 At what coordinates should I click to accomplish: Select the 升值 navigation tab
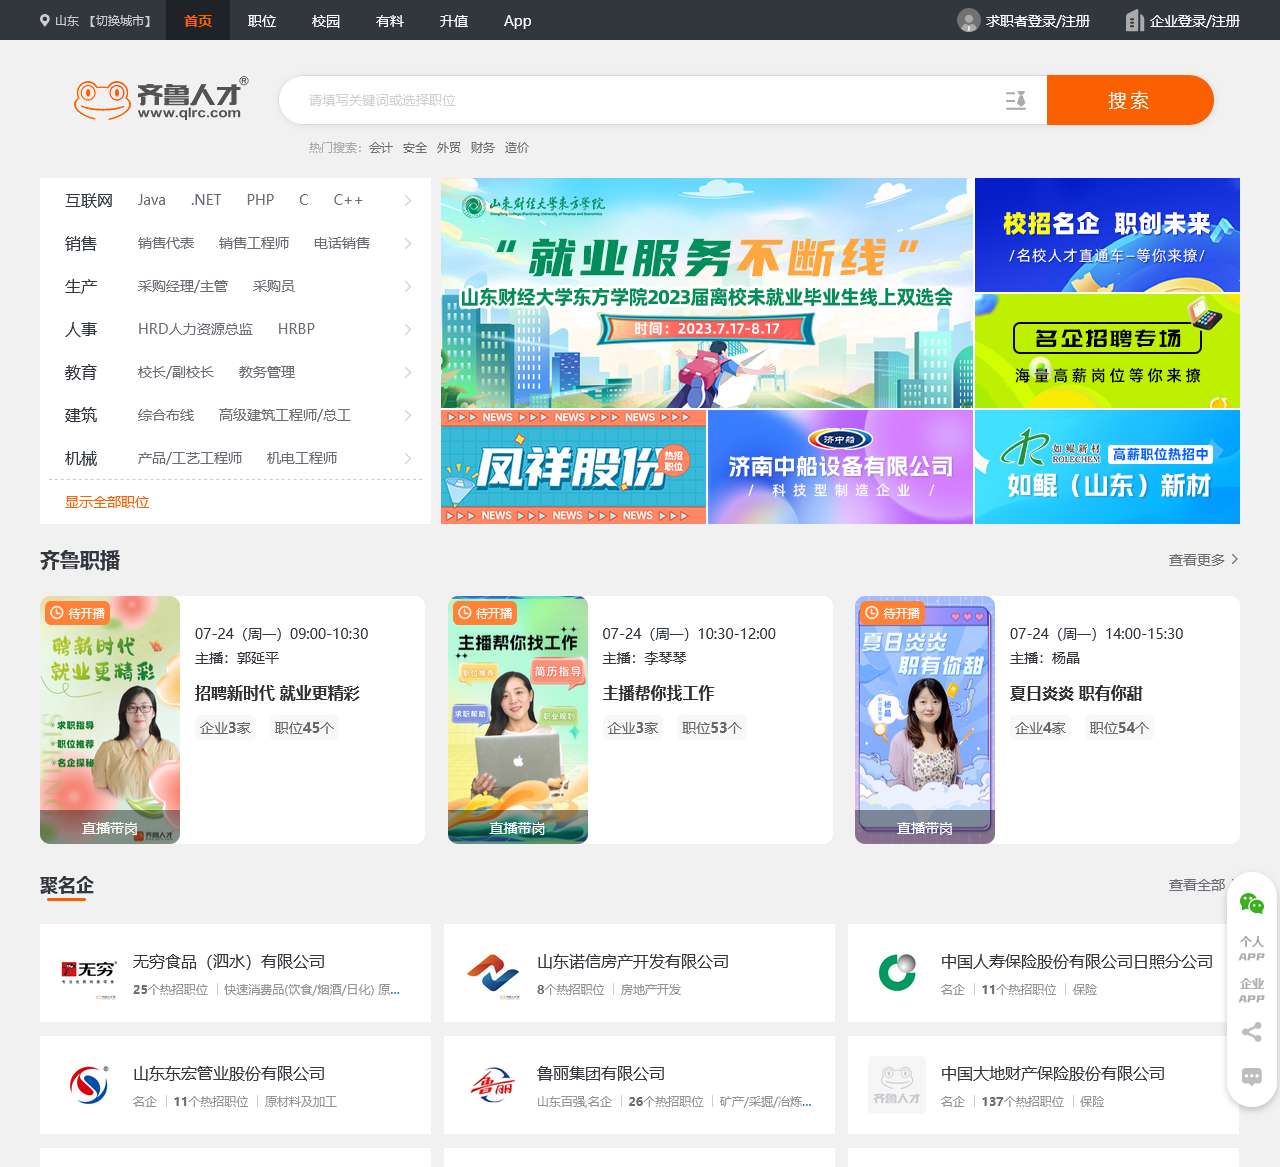point(454,20)
